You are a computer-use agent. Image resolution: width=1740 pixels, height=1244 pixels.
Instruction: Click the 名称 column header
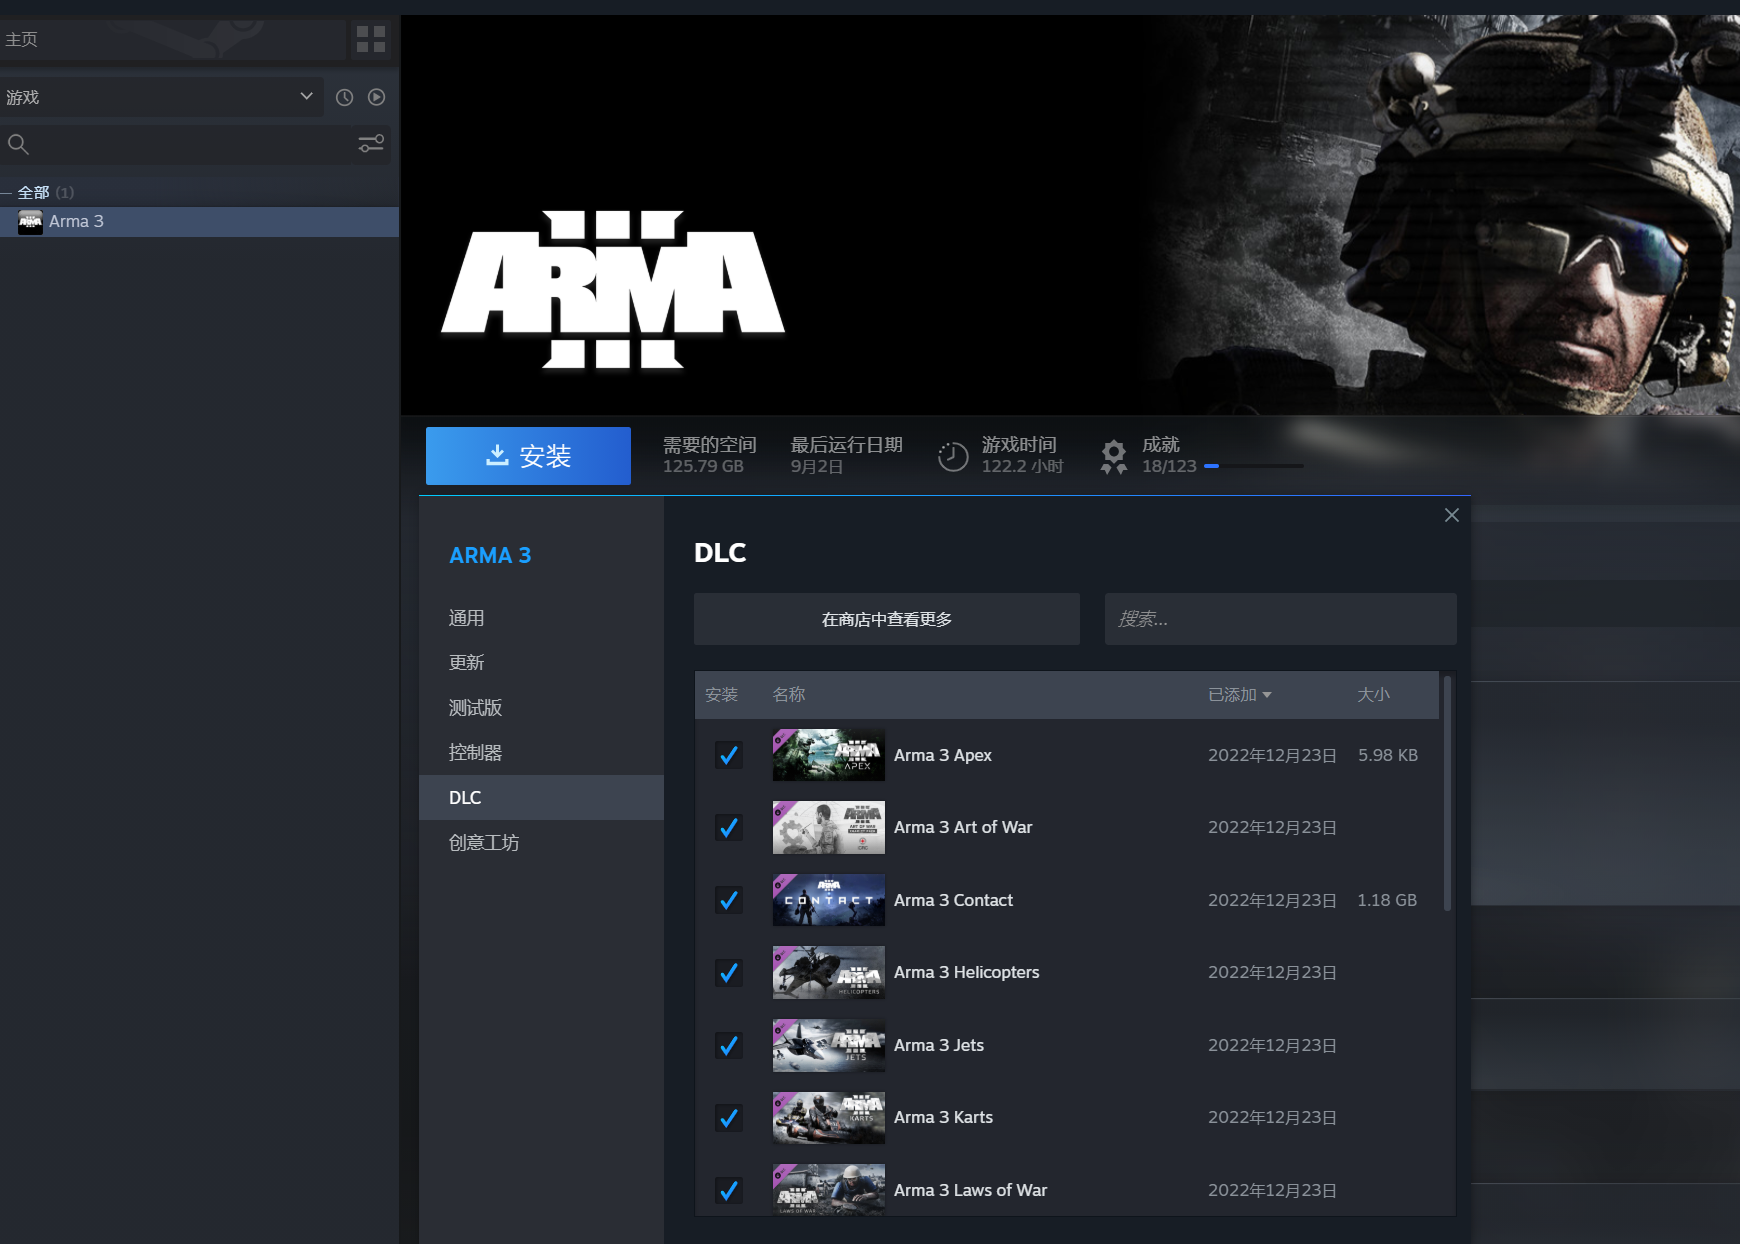click(789, 694)
